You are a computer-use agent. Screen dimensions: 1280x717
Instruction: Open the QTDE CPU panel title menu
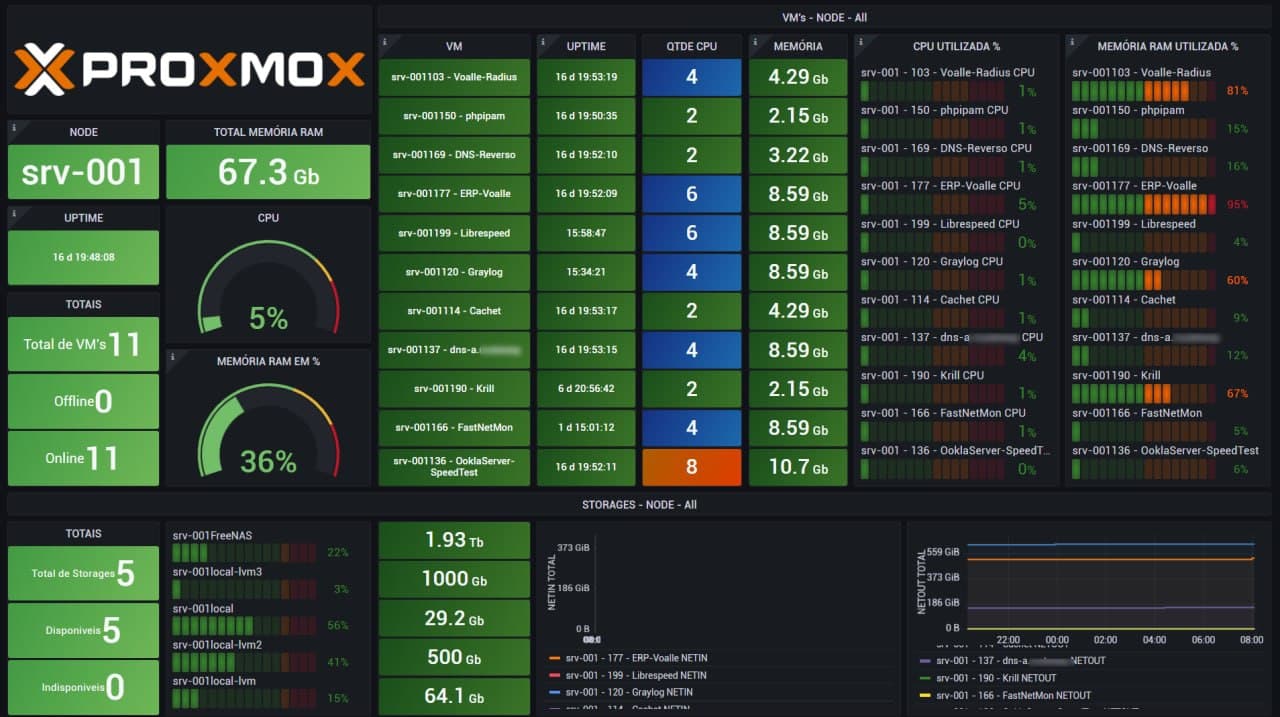coord(691,47)
